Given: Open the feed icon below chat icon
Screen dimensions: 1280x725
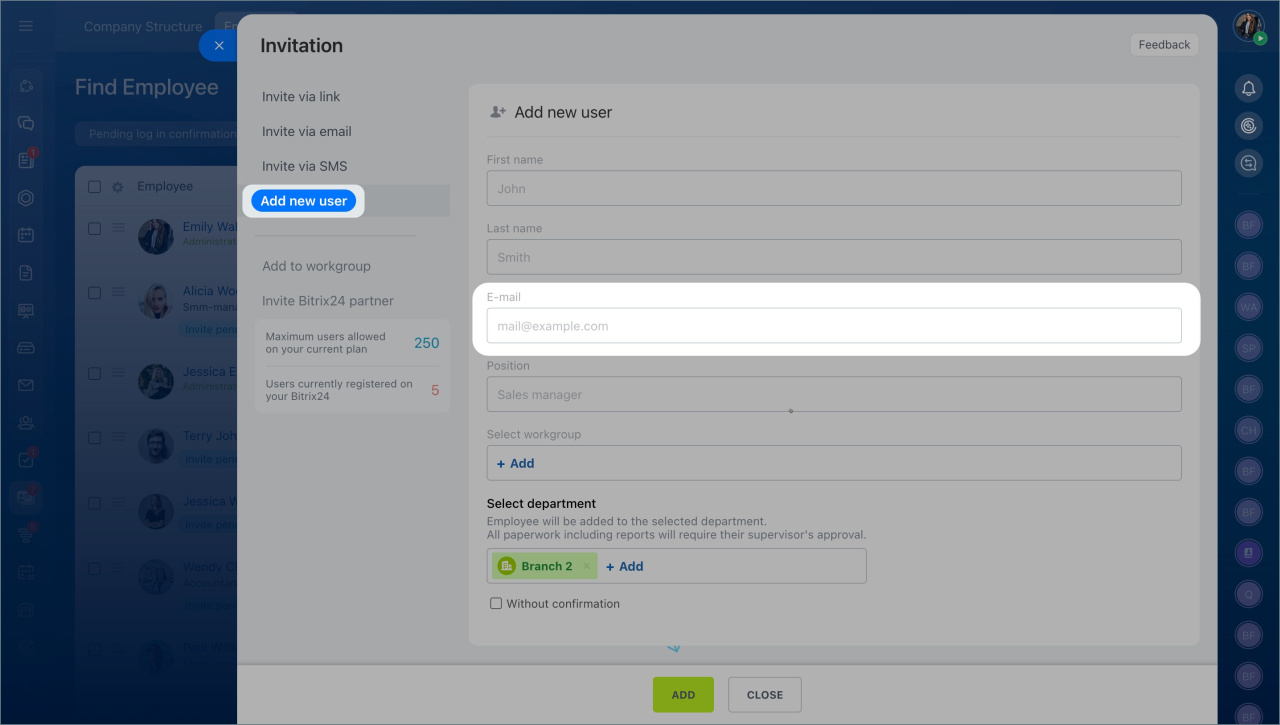Looking at the screenshot, I should pos(26,160).
